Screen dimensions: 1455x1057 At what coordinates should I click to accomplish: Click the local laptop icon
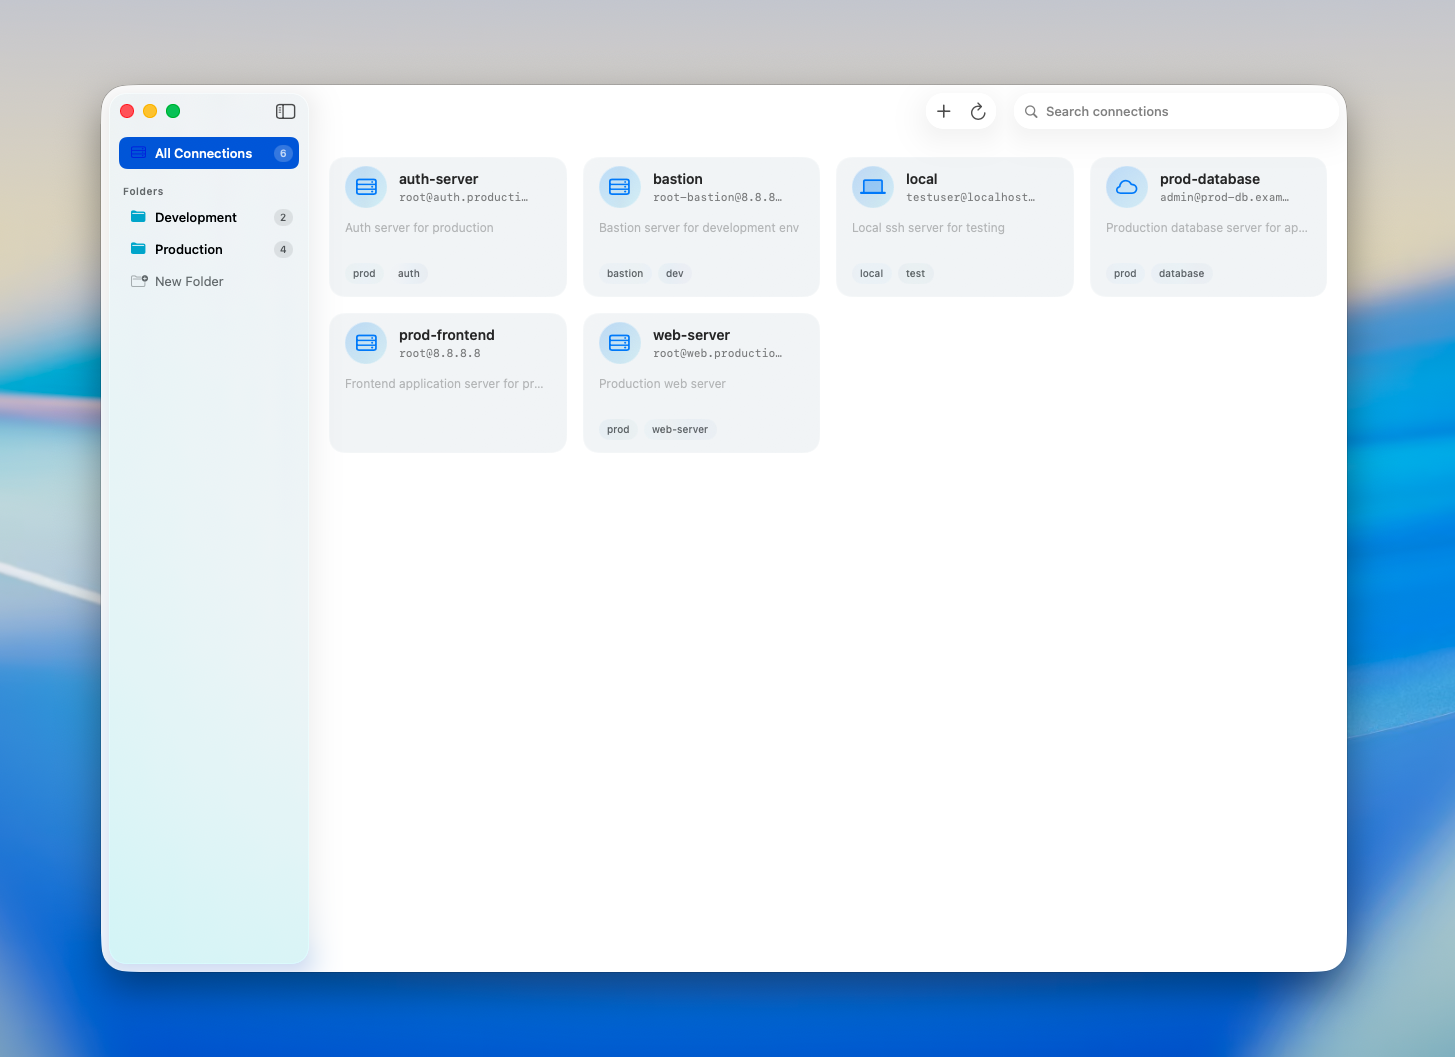873,187
